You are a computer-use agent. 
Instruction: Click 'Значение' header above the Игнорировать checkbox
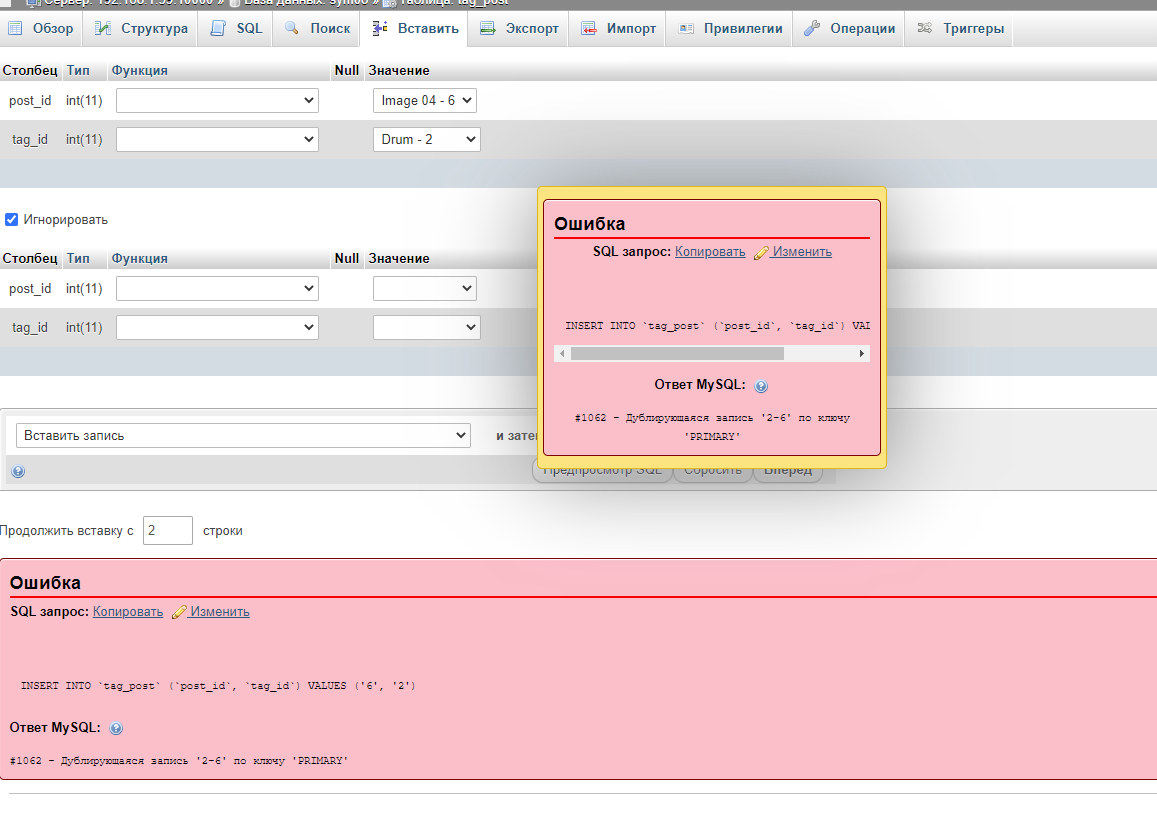pyautogui.click(x=399, y=71)
